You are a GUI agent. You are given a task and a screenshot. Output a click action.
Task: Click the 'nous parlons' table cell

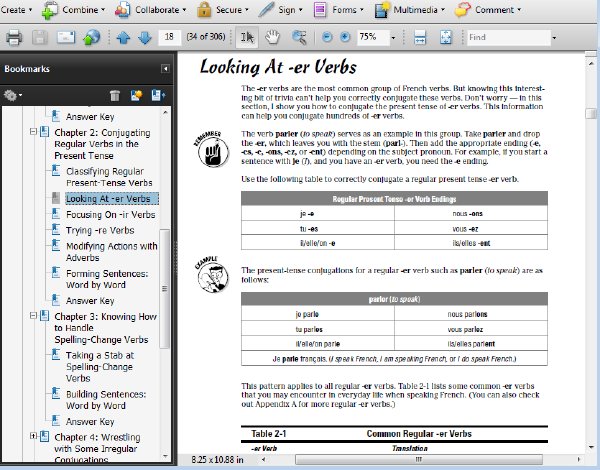pos(471,314)
